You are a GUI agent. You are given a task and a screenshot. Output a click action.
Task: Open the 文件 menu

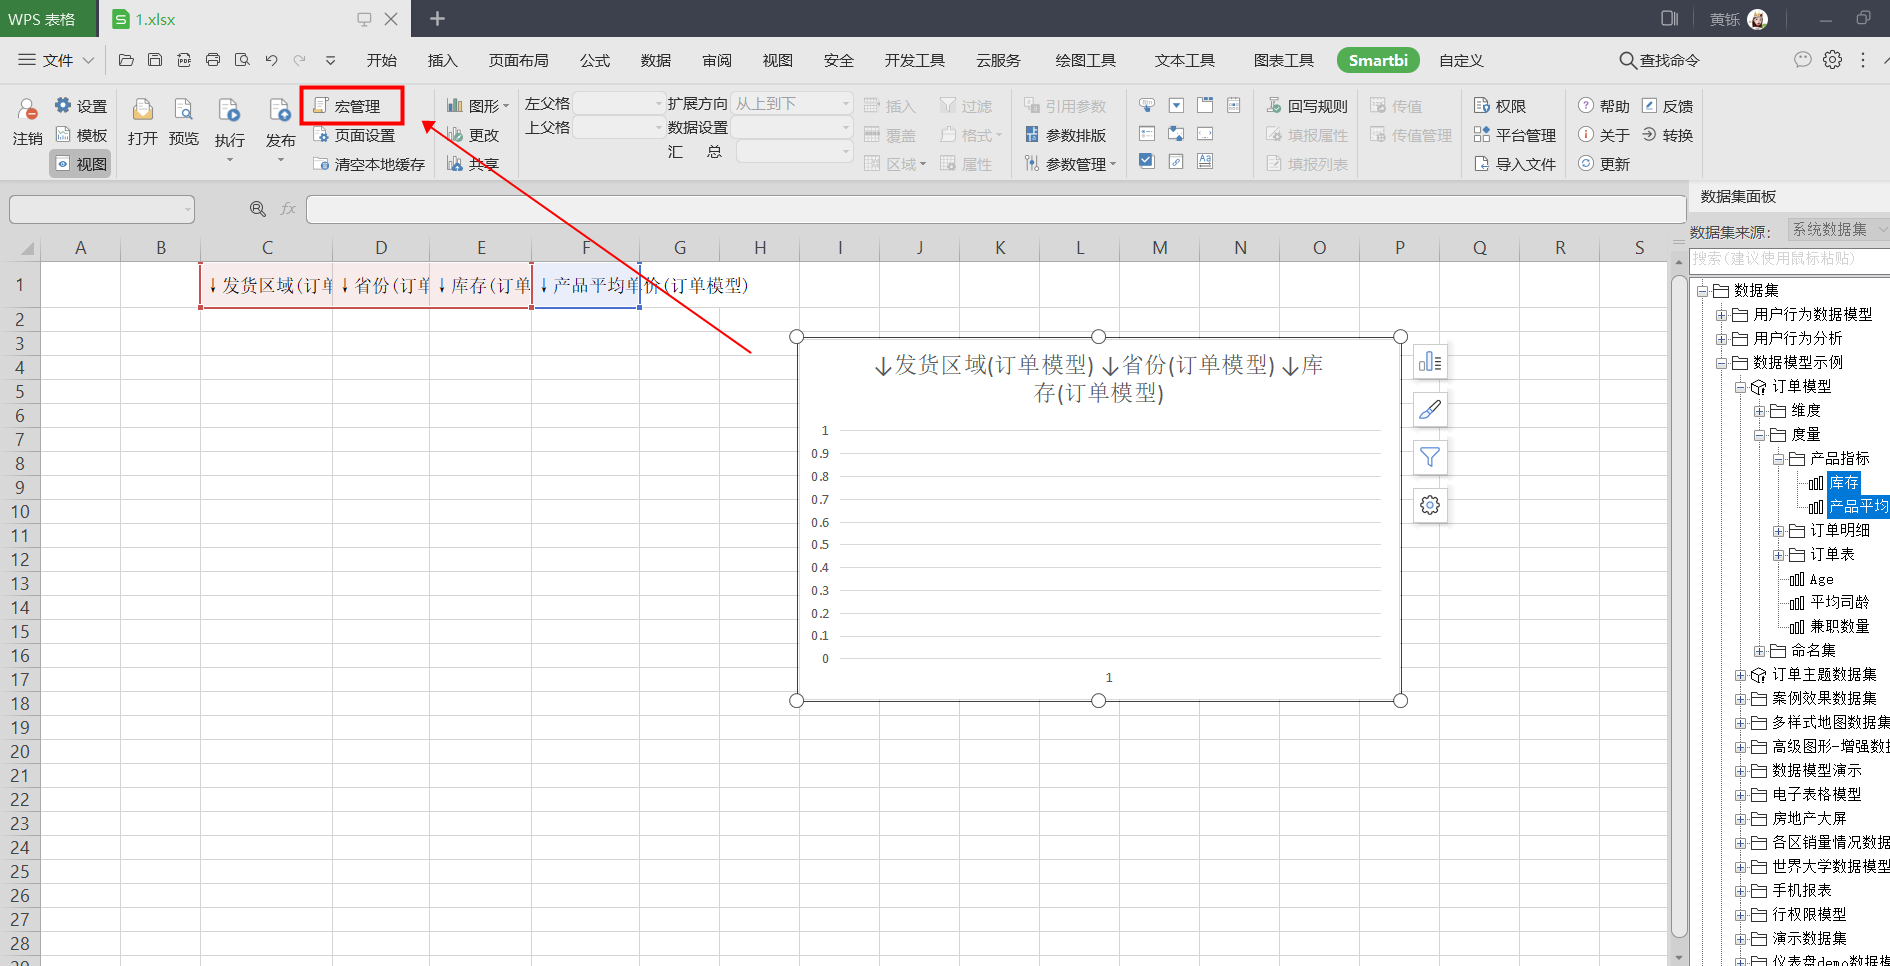coord(56,60)
